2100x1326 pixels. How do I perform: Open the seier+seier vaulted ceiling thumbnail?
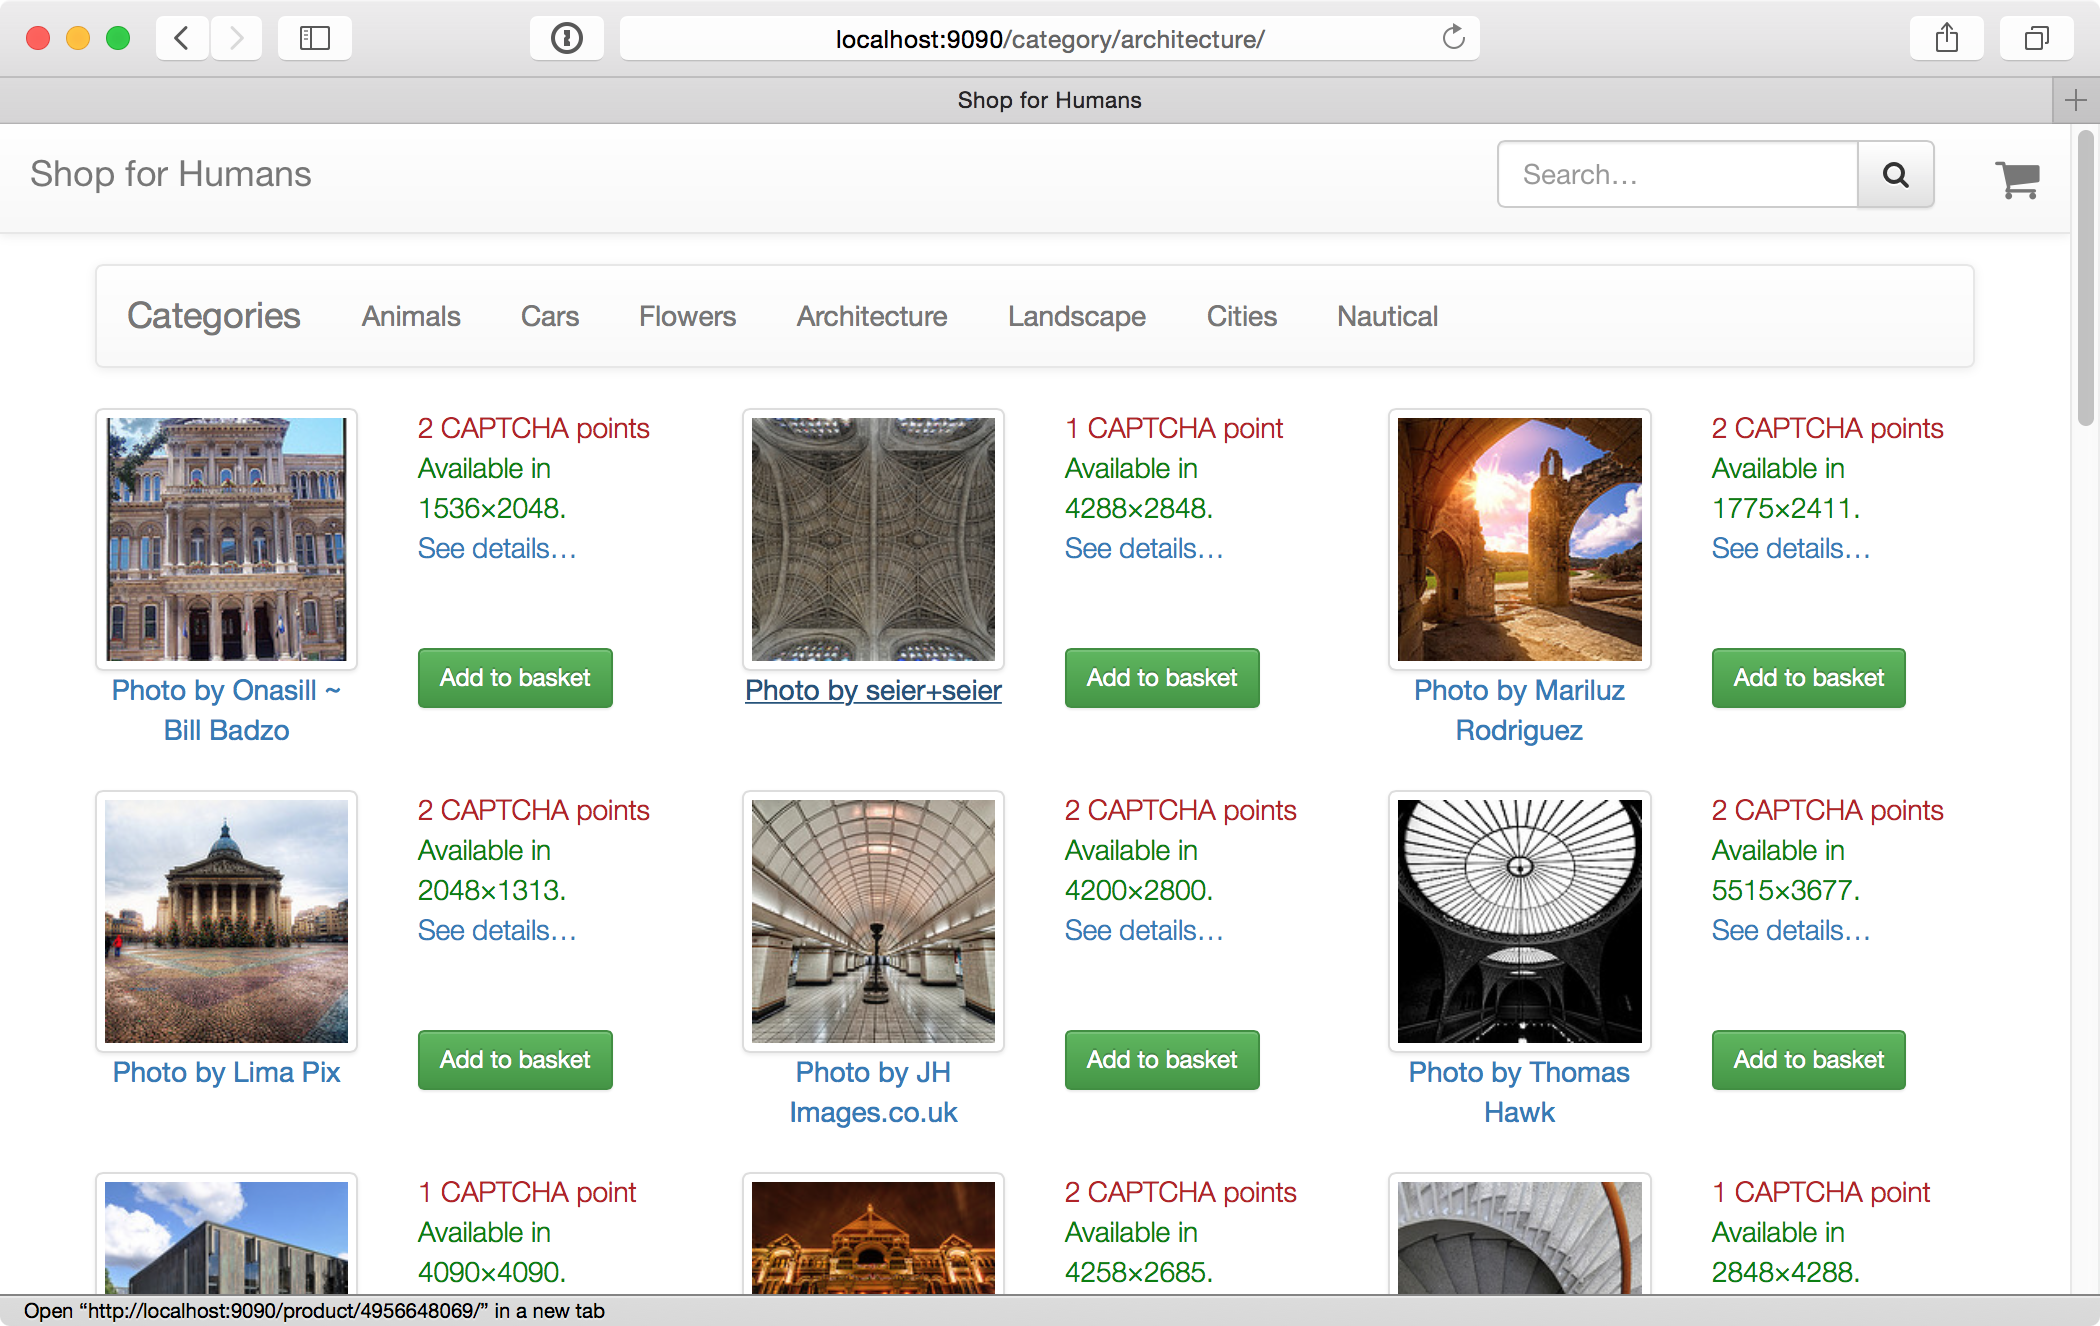point(873,539)
